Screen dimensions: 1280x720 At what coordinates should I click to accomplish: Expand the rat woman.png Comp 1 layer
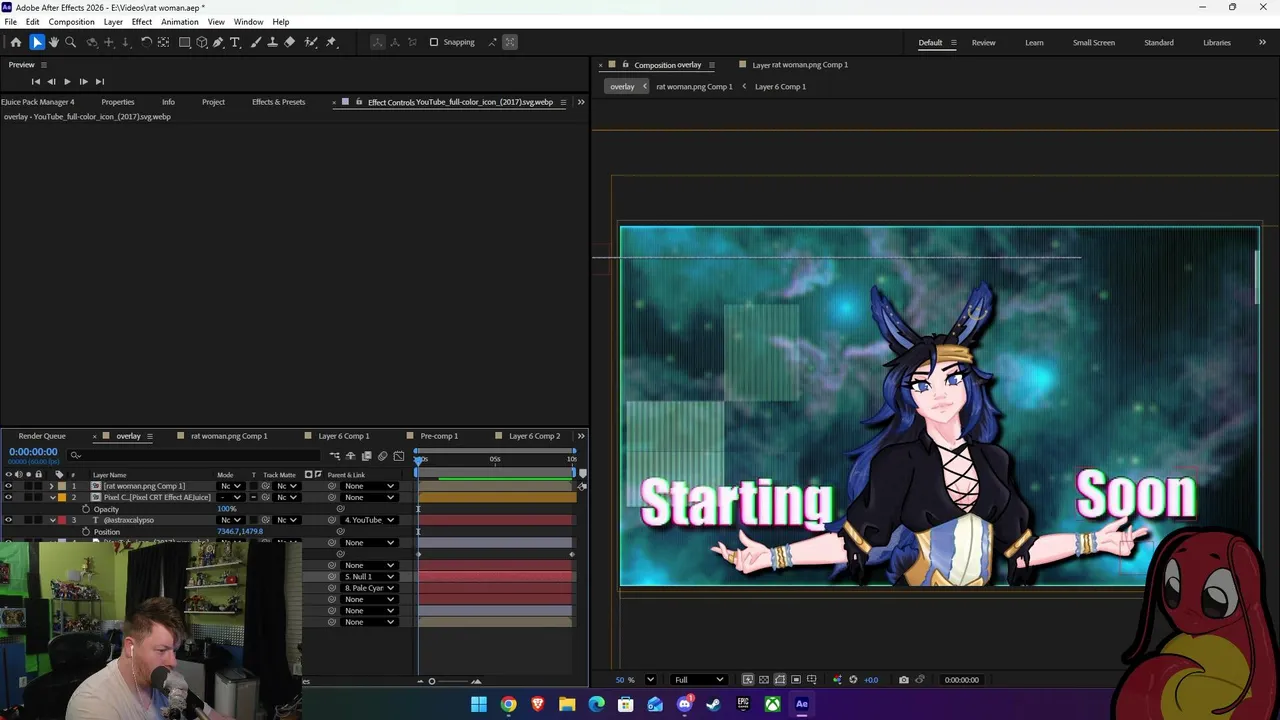pyautogui.click(x=52, y=486)
